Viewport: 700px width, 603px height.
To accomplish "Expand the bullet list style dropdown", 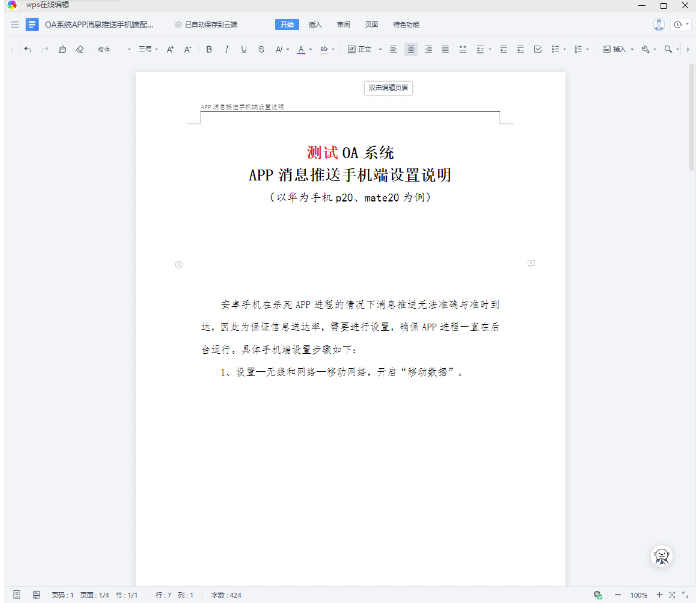I will [x=565, y=49].
